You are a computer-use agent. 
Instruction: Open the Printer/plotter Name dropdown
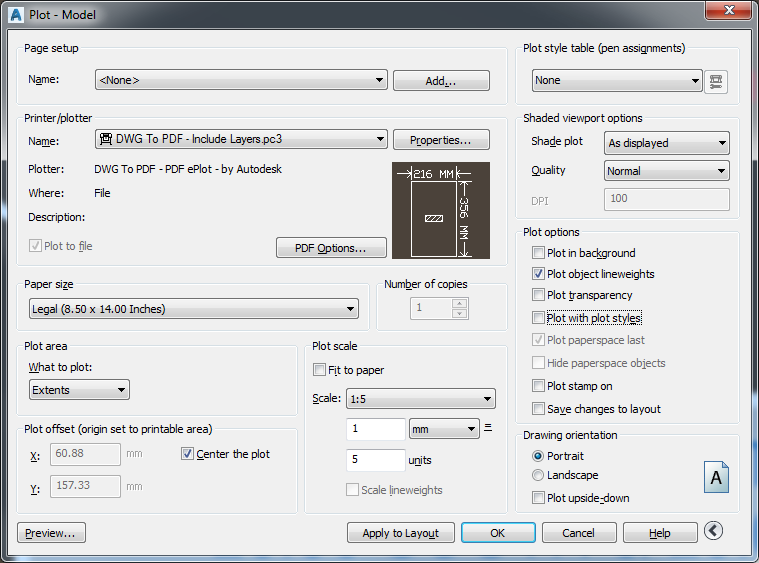(x=241, y=139)
